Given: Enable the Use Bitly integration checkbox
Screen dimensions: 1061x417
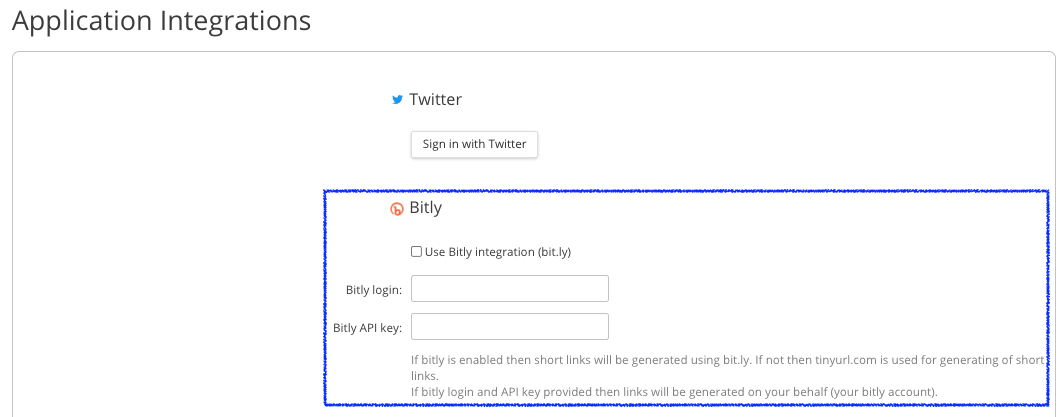Looking at the screenshot, I should coord(416,252).
